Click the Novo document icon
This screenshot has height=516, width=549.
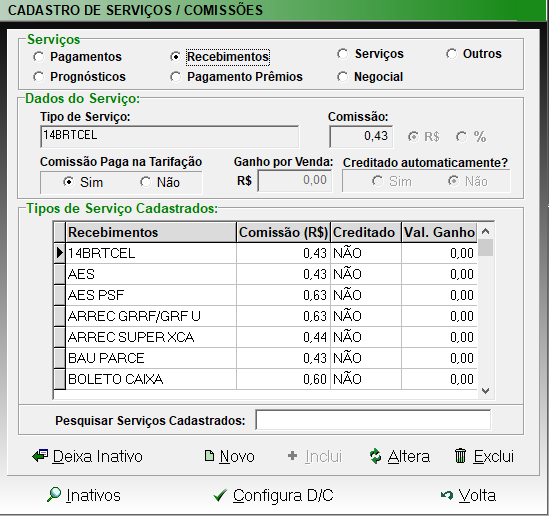pos(209,456)
